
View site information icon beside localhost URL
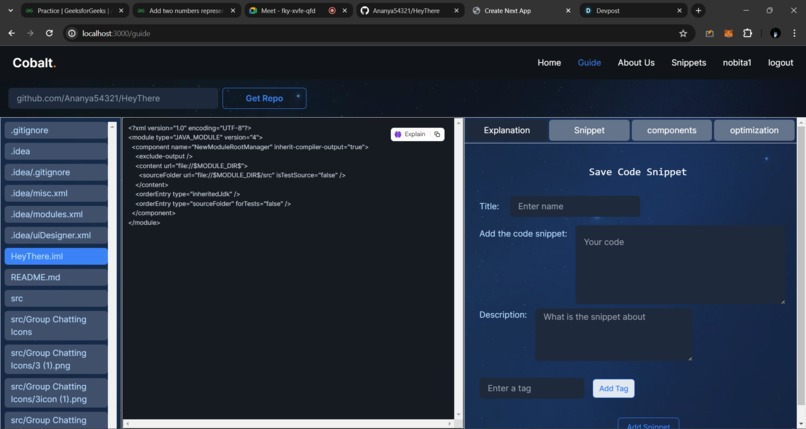(x=72, y=33)
